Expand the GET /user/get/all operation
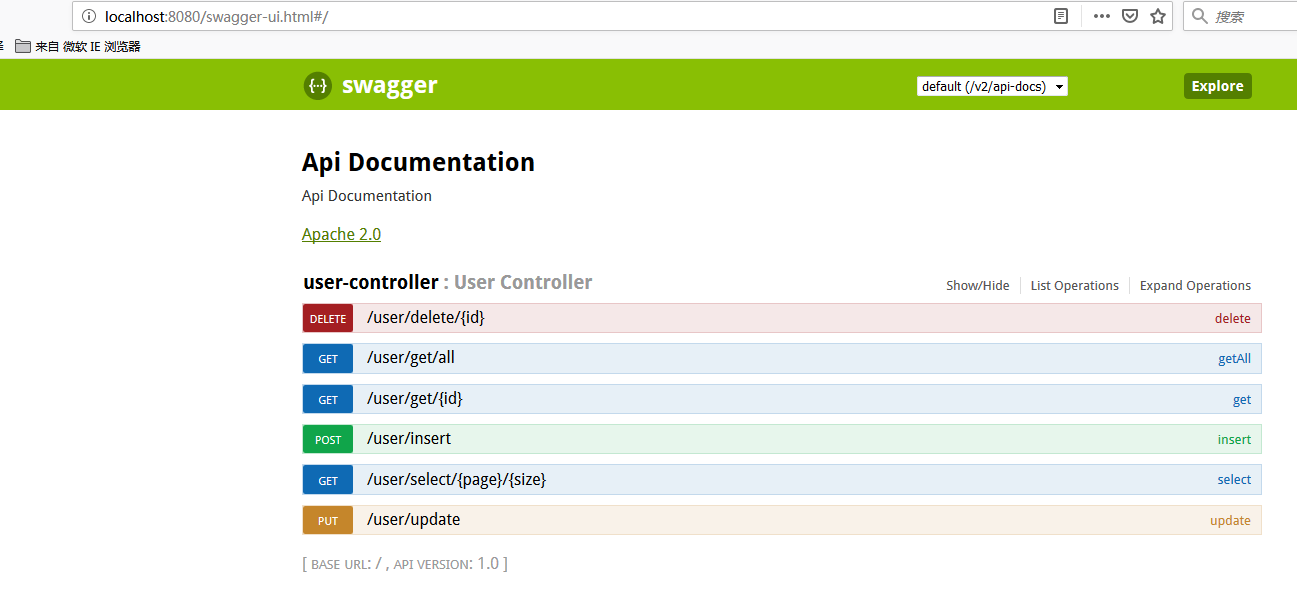The height and width of the screenshot is (607, 1297). coord(781,358)
